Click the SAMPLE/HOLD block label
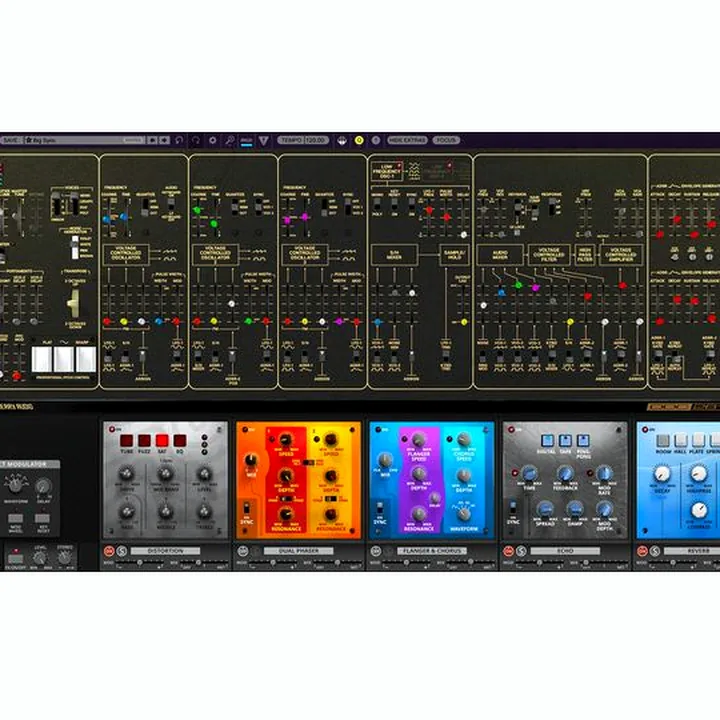 (x=455, y=255)
